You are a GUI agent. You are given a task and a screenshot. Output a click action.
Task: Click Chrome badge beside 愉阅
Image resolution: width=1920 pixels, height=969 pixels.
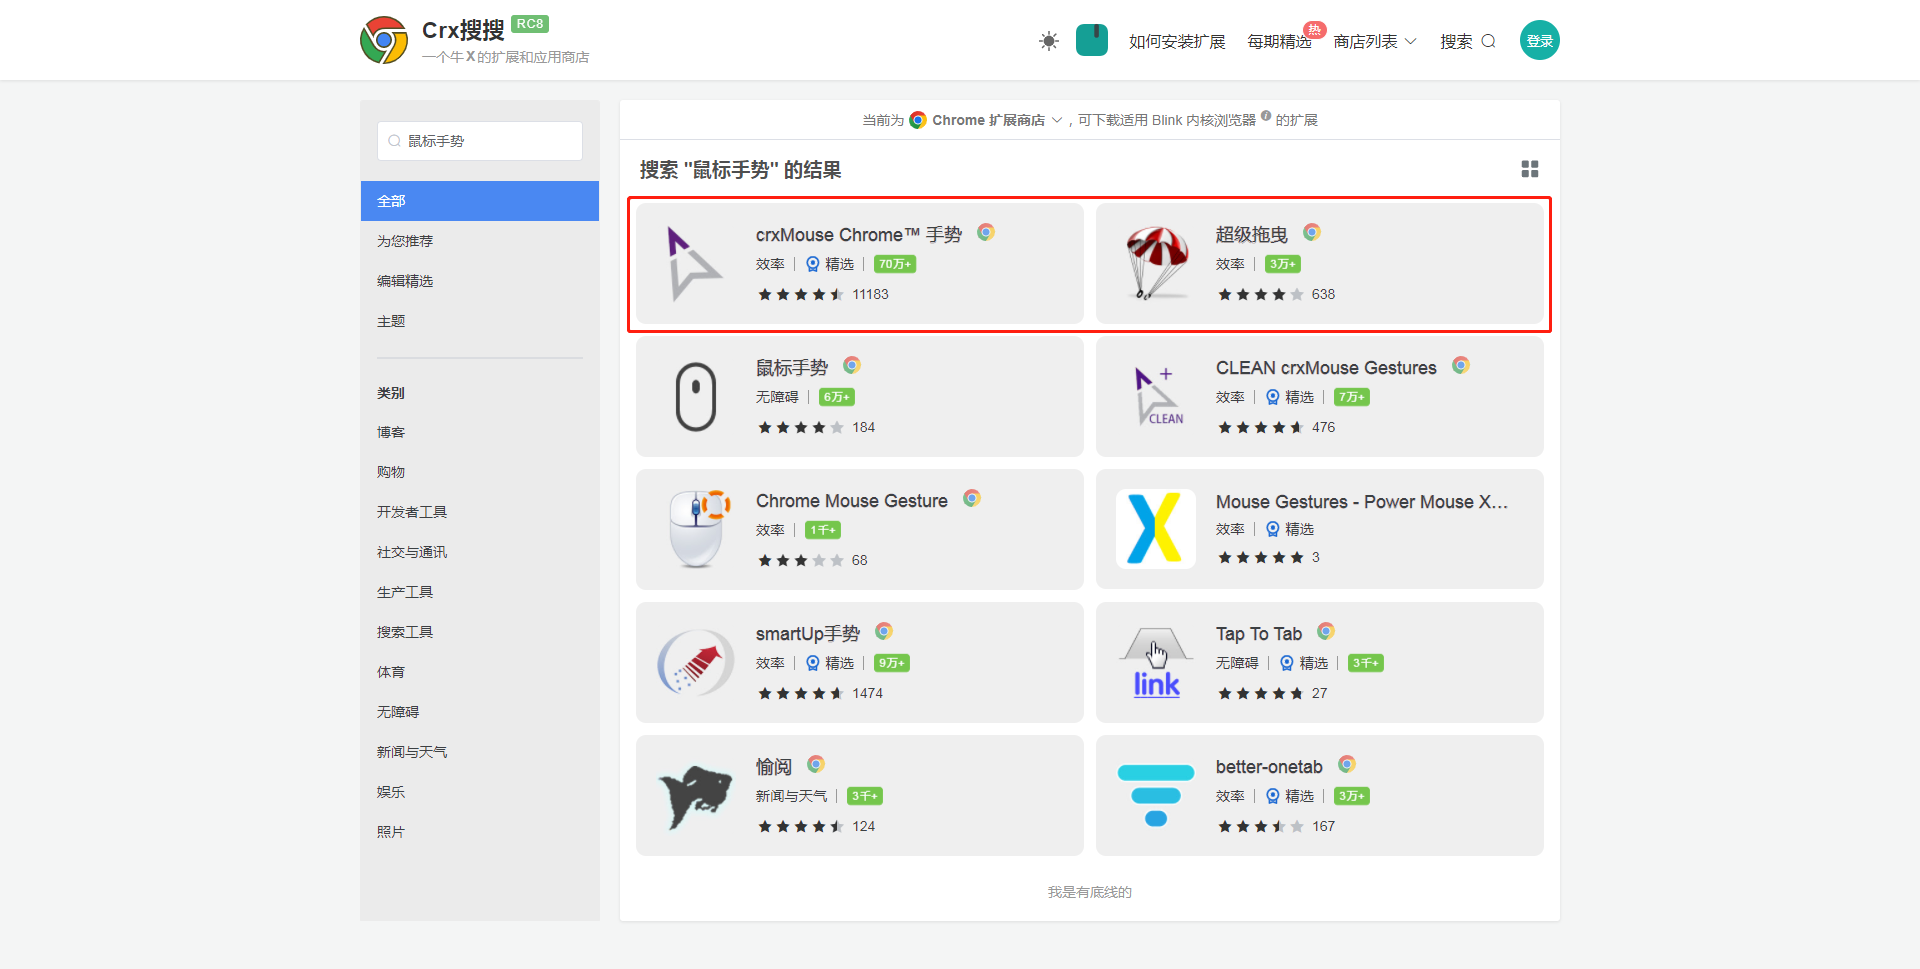click(816, 764)
